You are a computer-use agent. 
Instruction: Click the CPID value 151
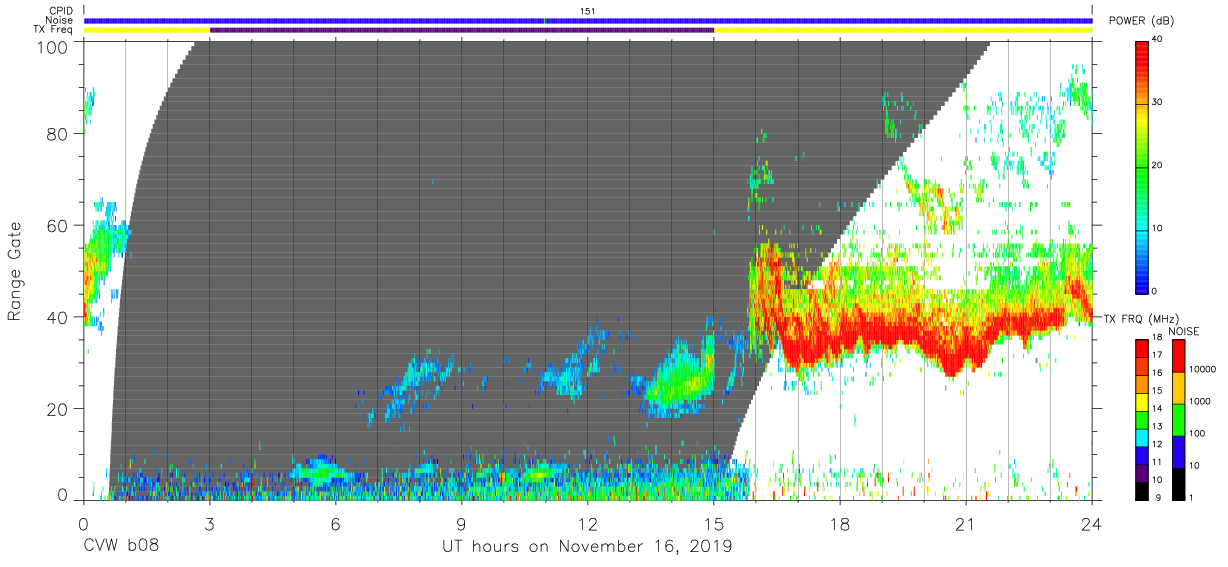tap(588, 11)
